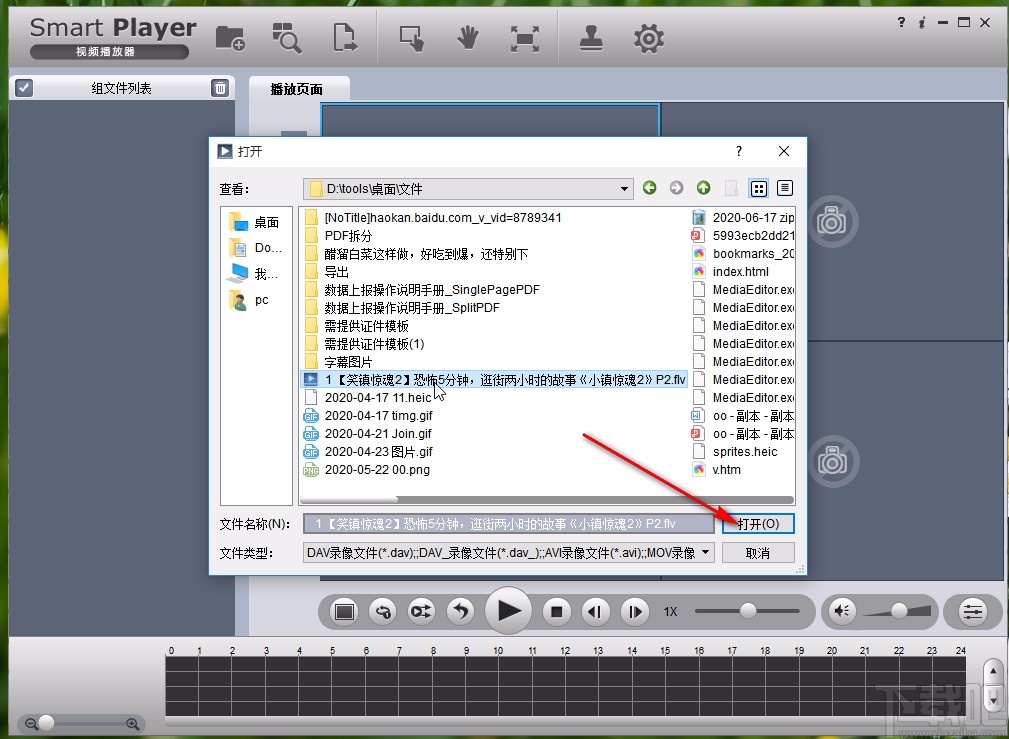The image size is (1009, 739).
Task: Open settings gear in Smart Player
Action: (649, 39)
